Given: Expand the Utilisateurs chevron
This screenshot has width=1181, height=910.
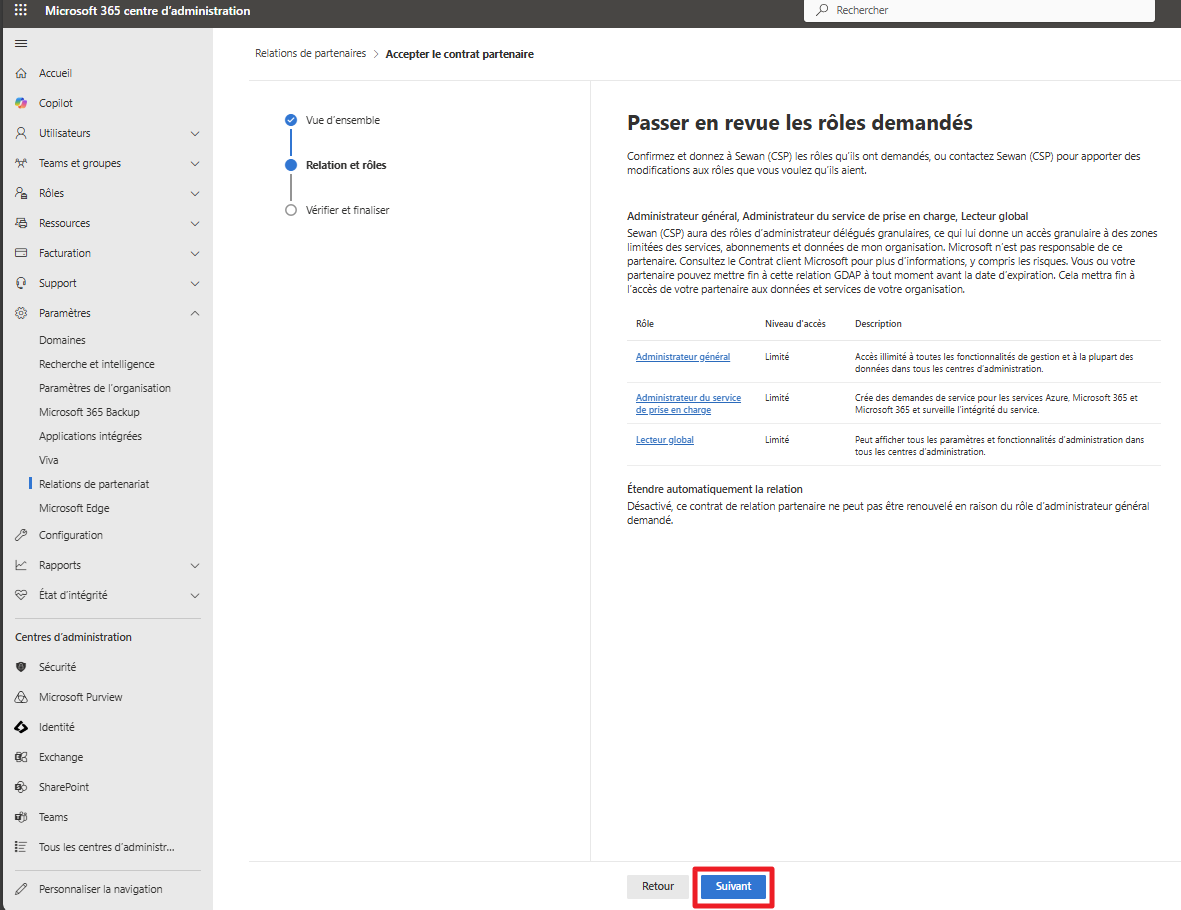Looking at the screenshot, I should 195,133.
